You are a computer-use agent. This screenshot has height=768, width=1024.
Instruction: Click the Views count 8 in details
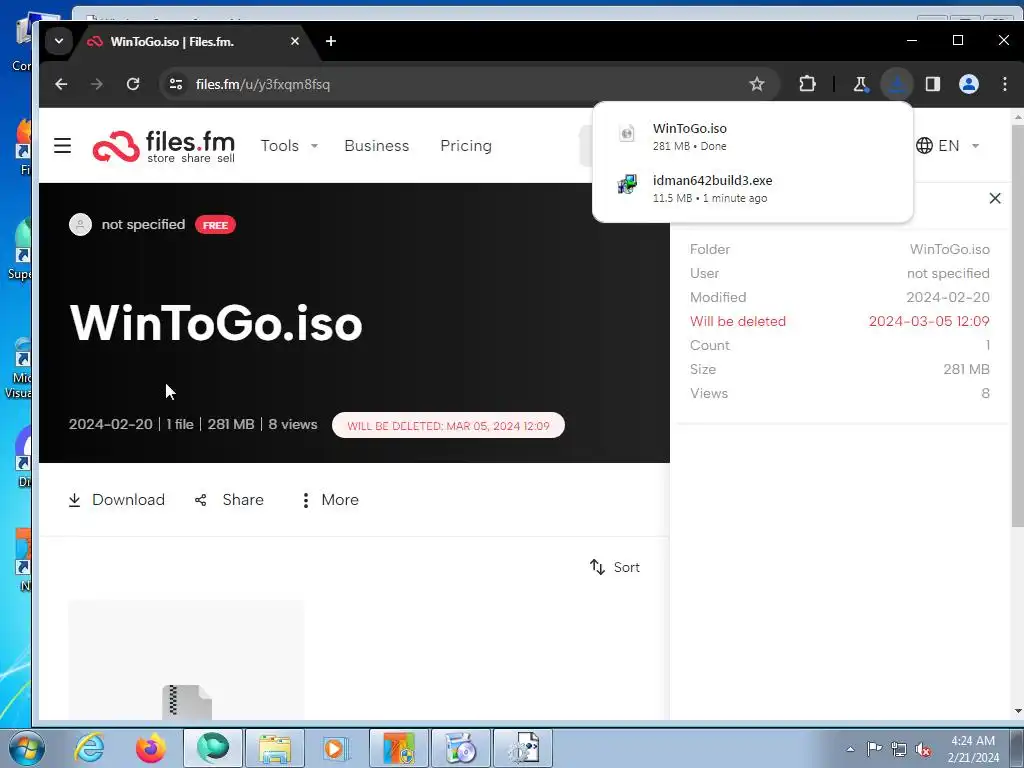click(985, 394)
